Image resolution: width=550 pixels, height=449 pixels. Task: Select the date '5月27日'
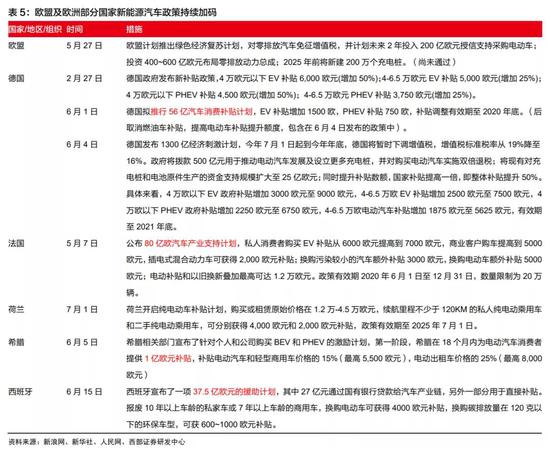[x=84, y=46]
